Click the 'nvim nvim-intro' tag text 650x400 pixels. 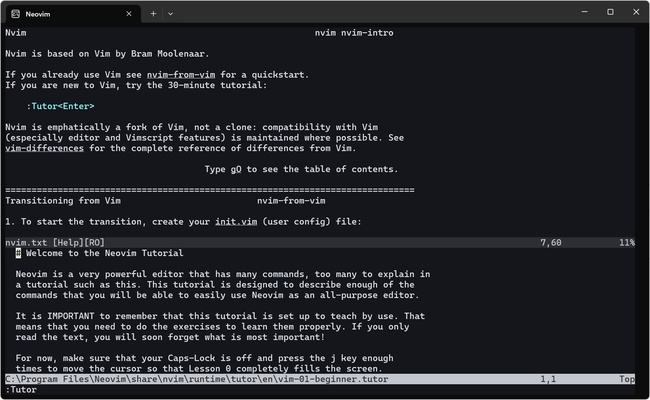point(354,33)
